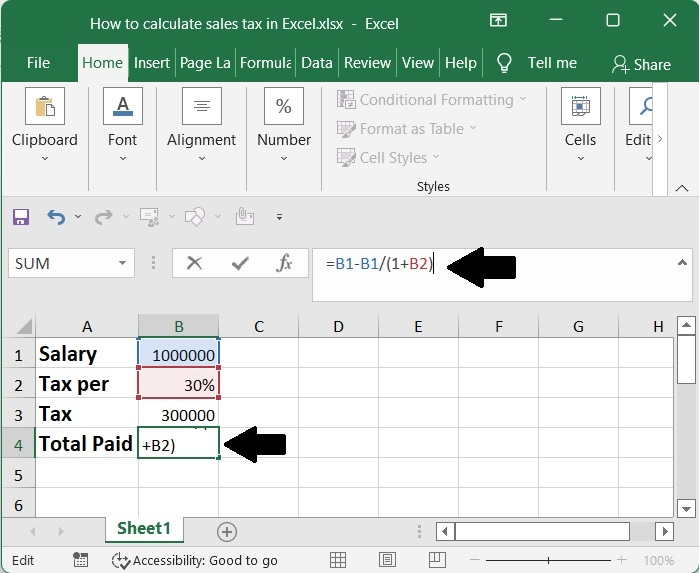Open the File menu

(38, 62)
